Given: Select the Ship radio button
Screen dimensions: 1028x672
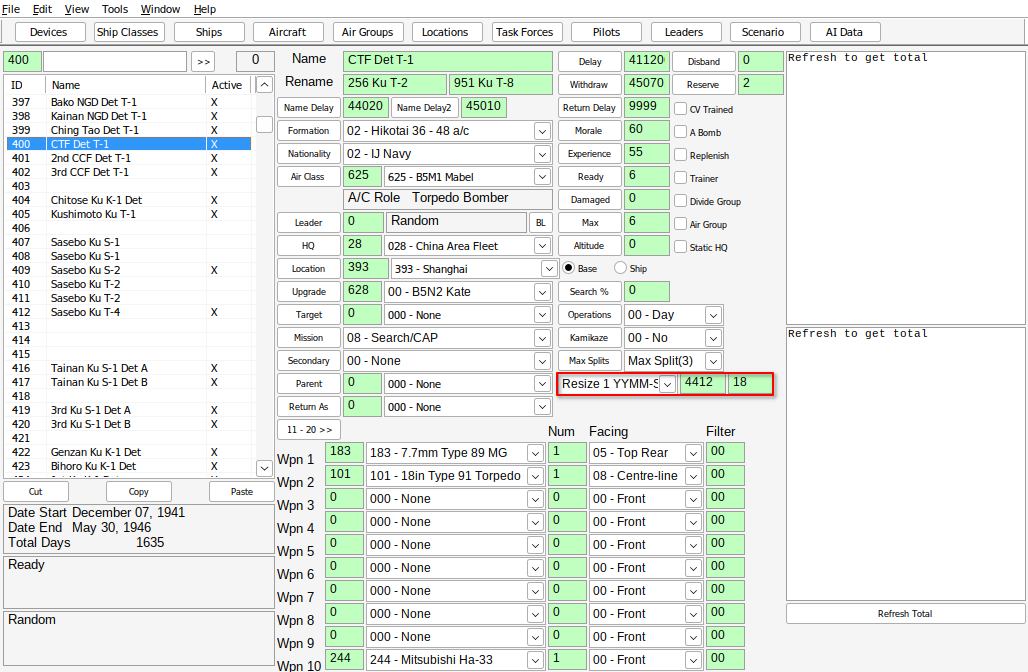Looking at the screenshot, I should 620,268.
